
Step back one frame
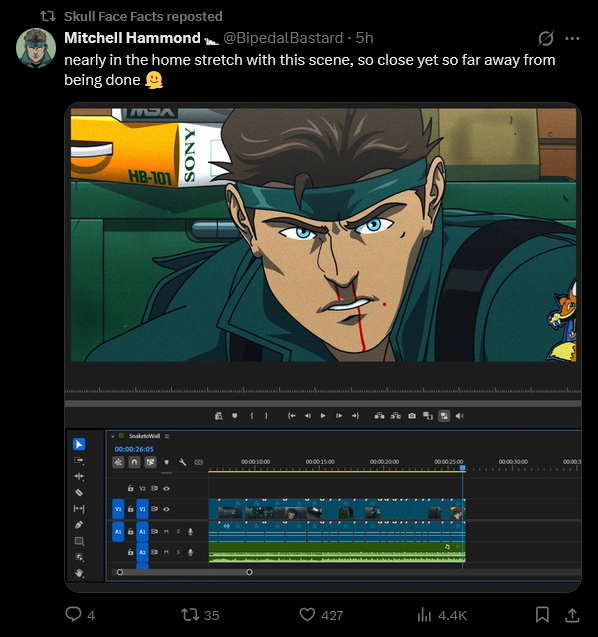coord(308,416)
